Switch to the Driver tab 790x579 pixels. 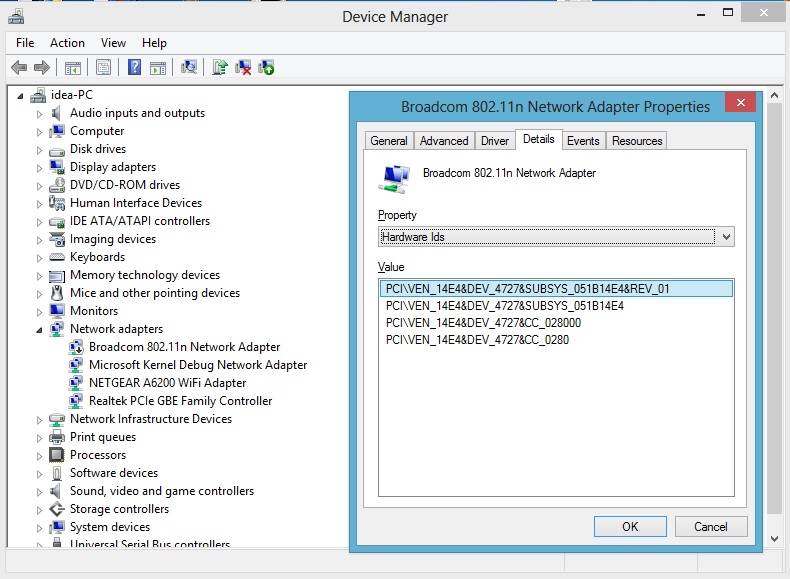(x=495, y=141)
